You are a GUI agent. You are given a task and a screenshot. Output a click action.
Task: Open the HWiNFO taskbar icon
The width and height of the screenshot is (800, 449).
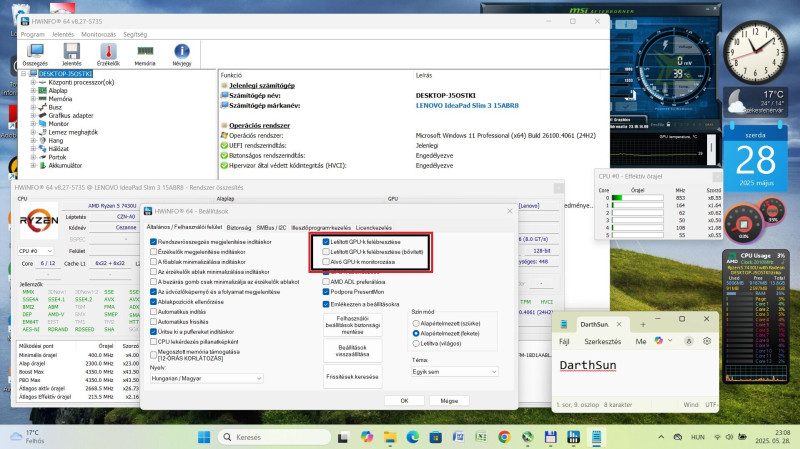point(573,437)
